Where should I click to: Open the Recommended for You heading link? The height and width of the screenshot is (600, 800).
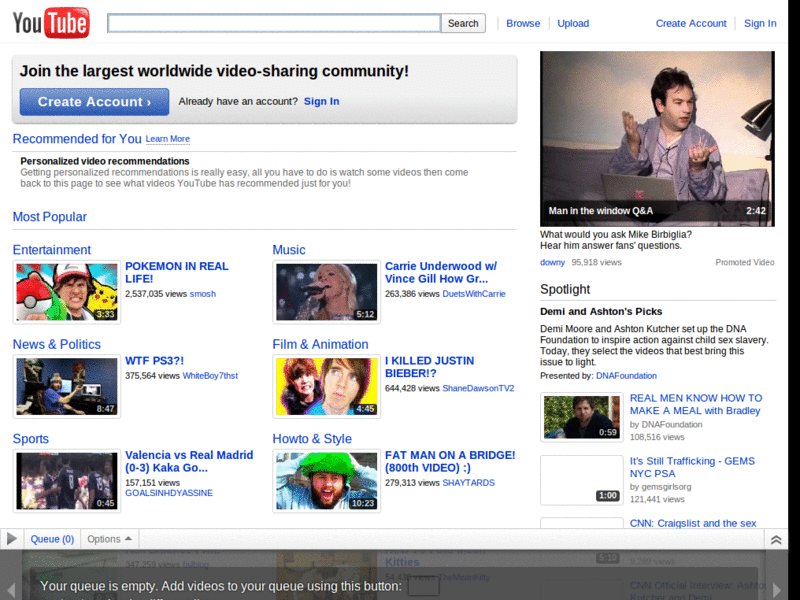[x=77, y=139]
